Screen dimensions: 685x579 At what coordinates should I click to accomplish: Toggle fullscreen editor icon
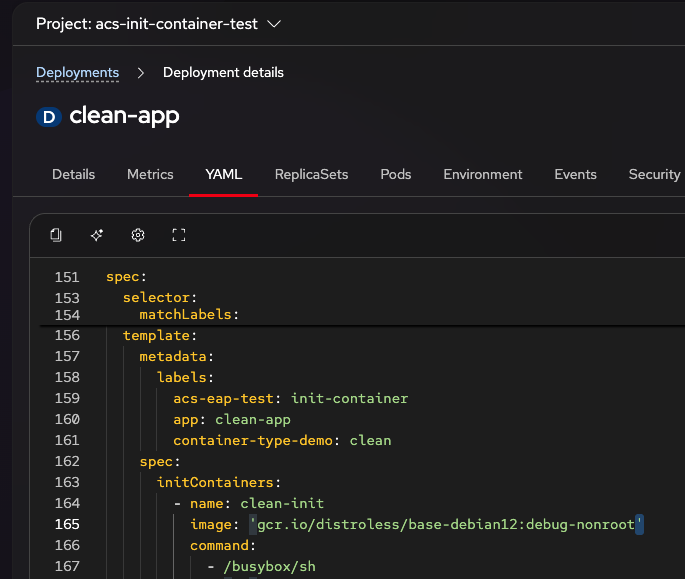(x=179, y=235)
